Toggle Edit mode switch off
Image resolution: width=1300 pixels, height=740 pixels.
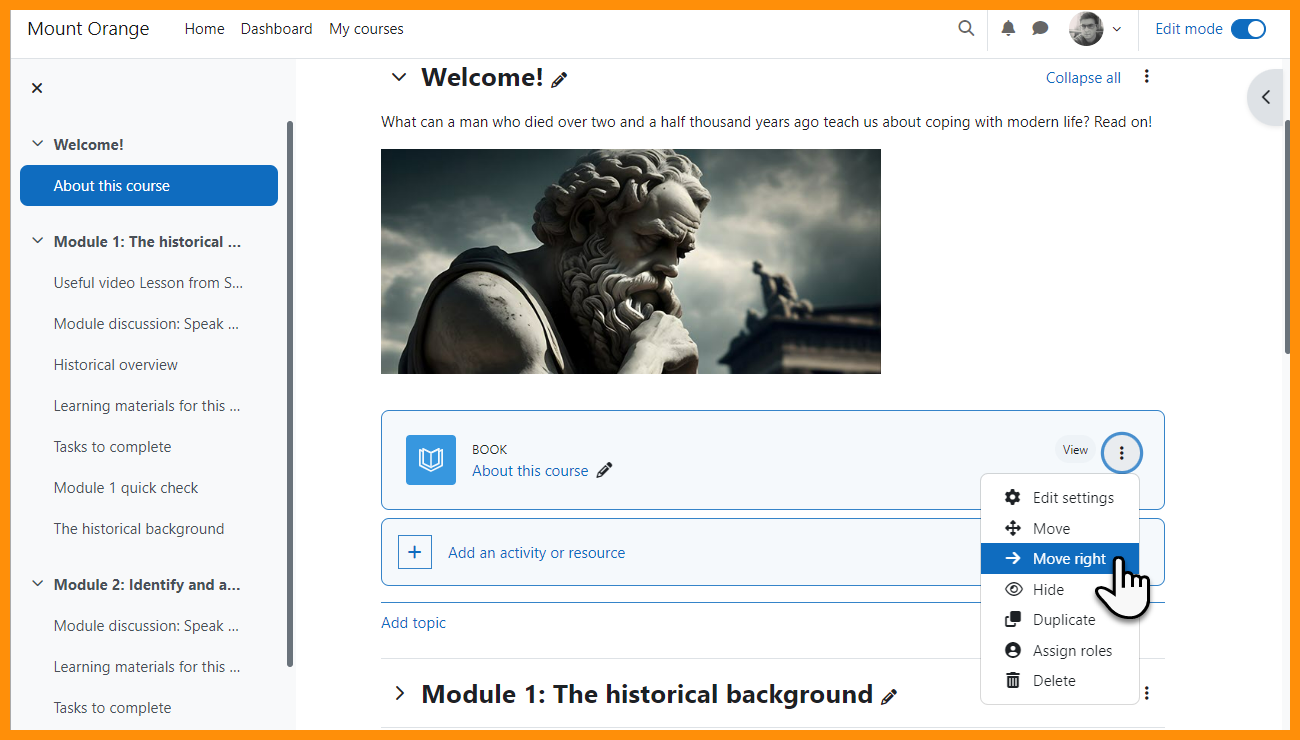click(1247, 29)
